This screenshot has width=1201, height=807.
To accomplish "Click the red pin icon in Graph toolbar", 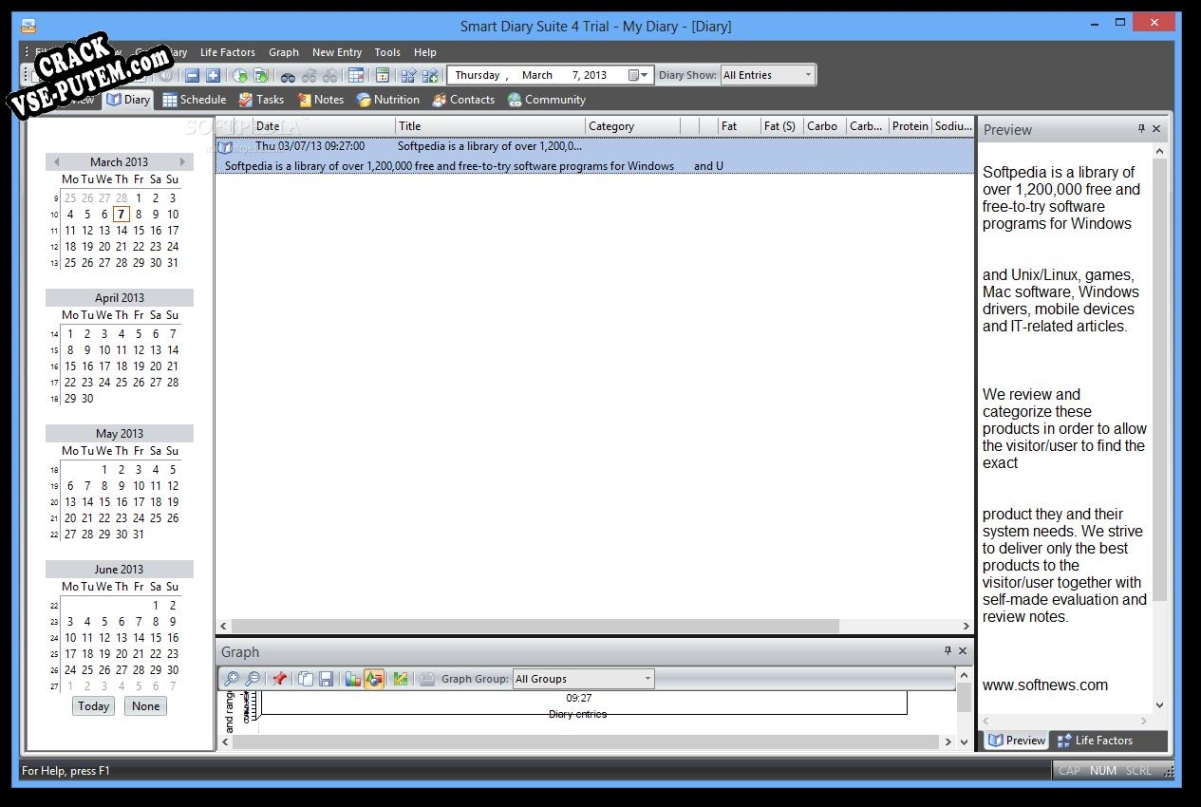I will 280,679.
